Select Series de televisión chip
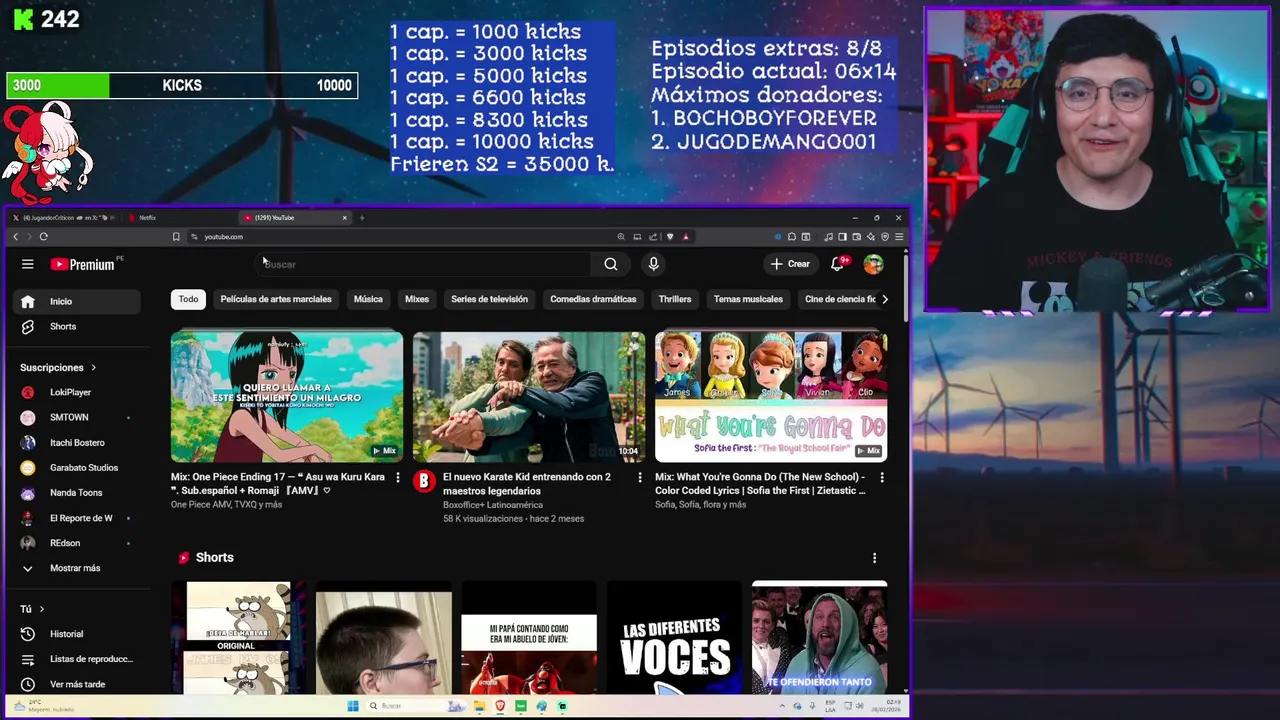 489,299
